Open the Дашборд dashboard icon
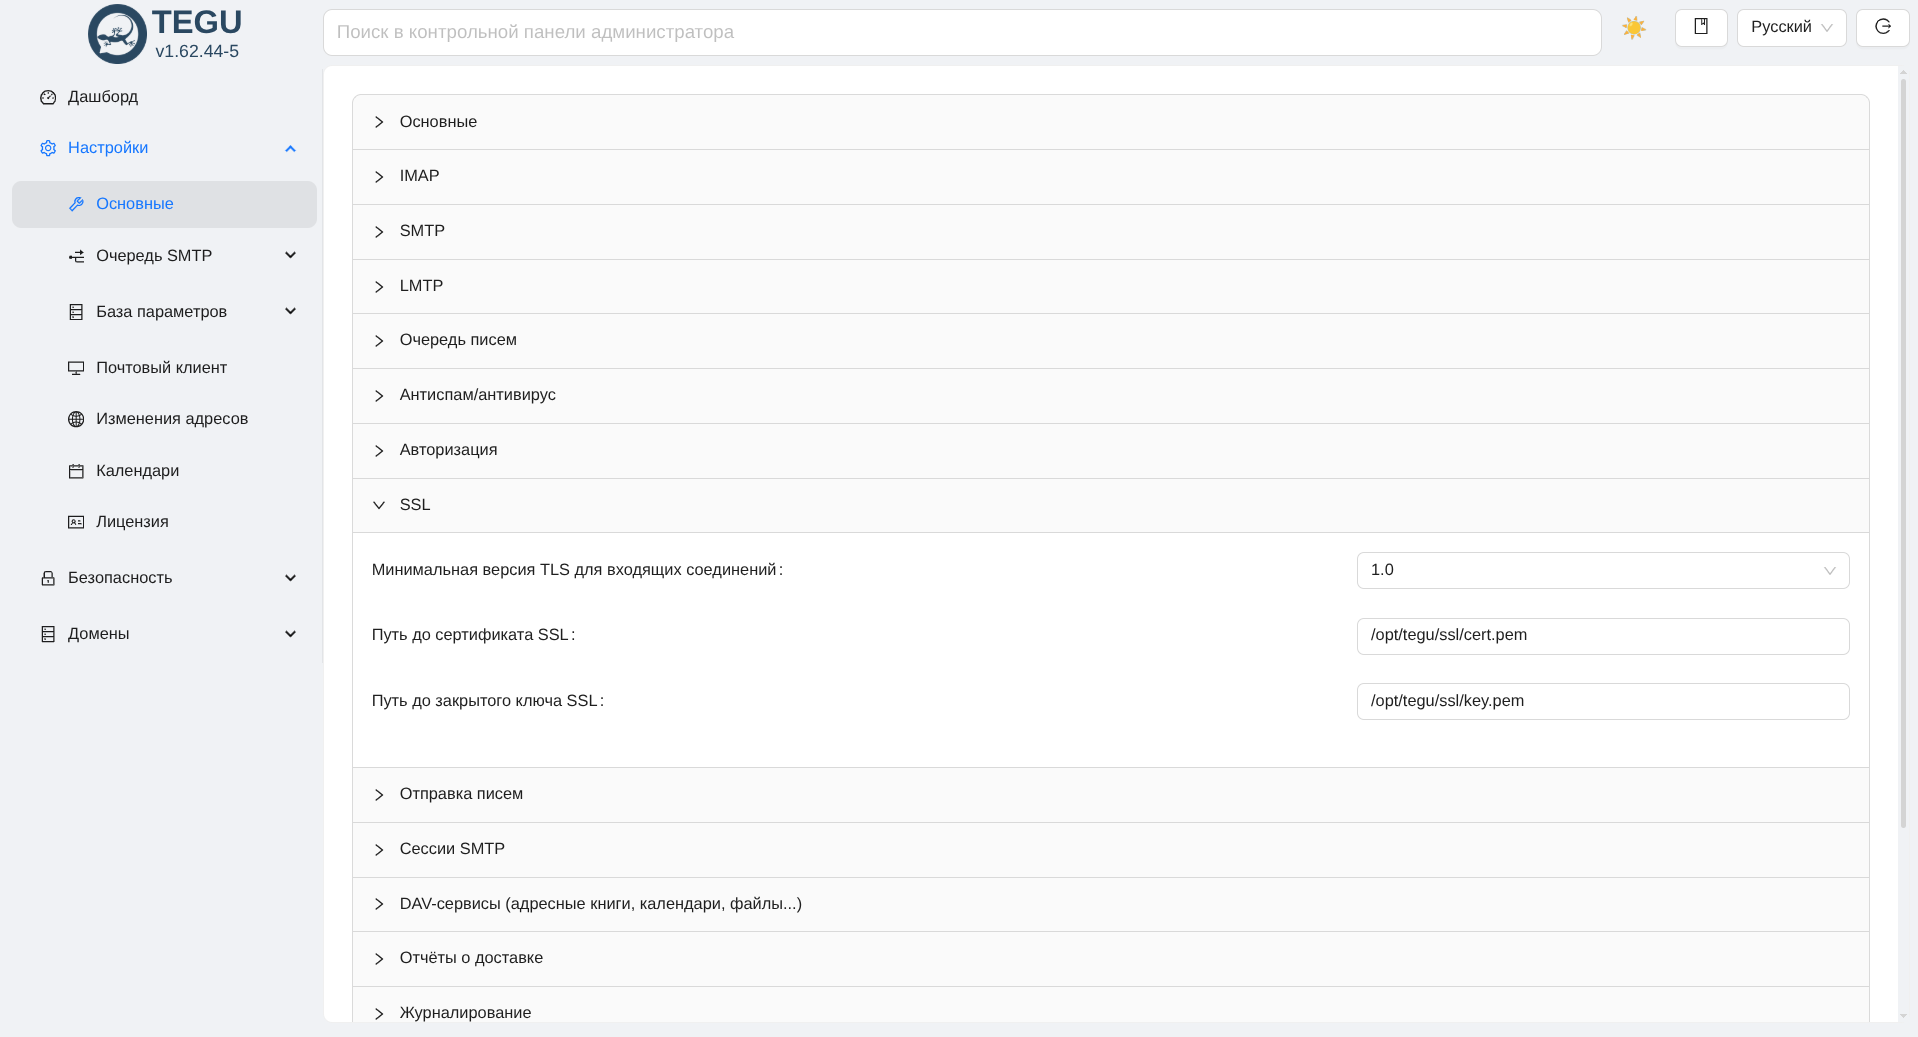The width and height of the screenshot is (1918, 1037). (48, 97)
